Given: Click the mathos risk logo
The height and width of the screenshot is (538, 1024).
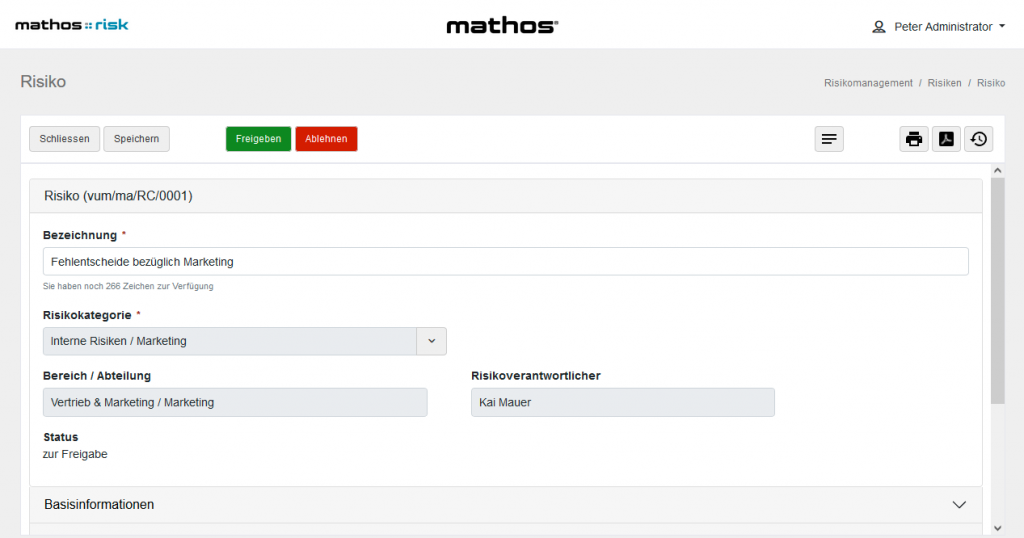Looking at the screenshot, I should point(72,25).
